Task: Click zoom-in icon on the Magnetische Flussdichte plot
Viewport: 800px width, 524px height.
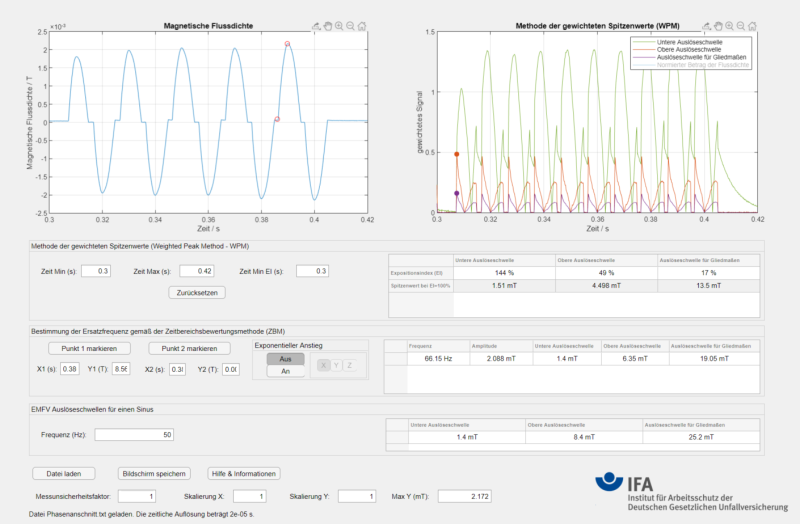Action: 338,25
